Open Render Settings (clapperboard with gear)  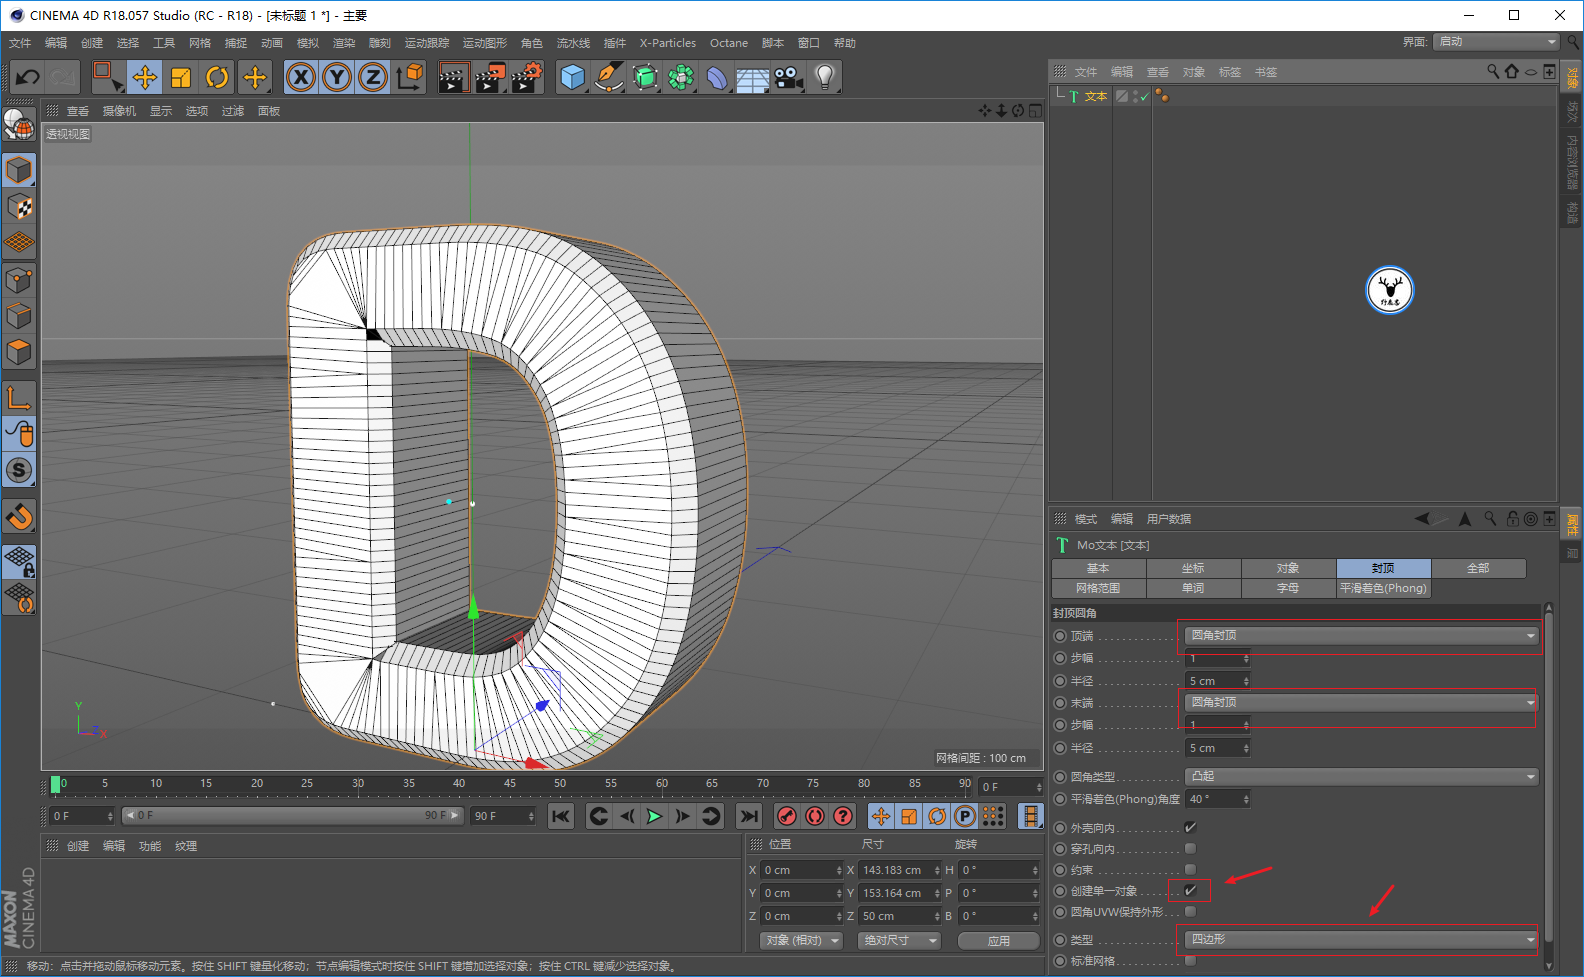point(527,77)
